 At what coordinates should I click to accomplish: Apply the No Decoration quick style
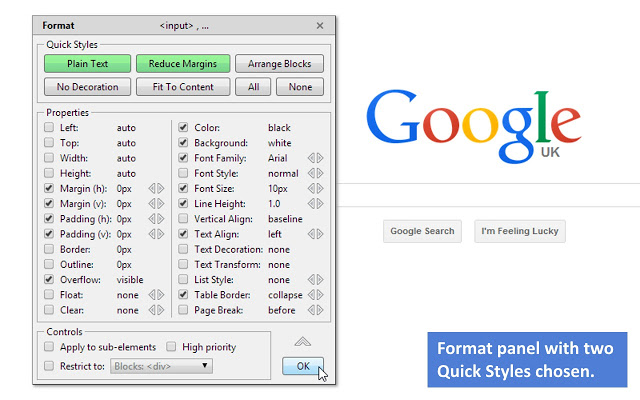coord(87,87)
